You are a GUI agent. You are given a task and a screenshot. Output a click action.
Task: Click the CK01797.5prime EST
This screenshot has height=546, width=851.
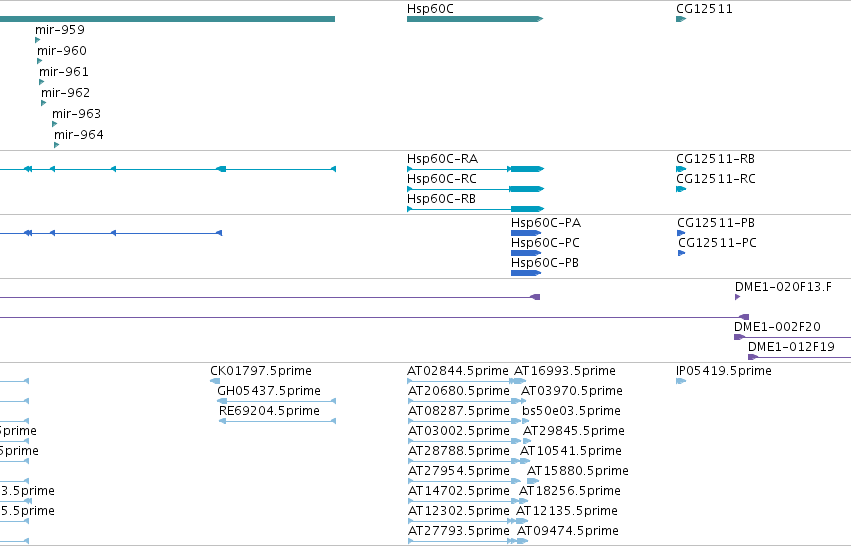pos(215,381)
